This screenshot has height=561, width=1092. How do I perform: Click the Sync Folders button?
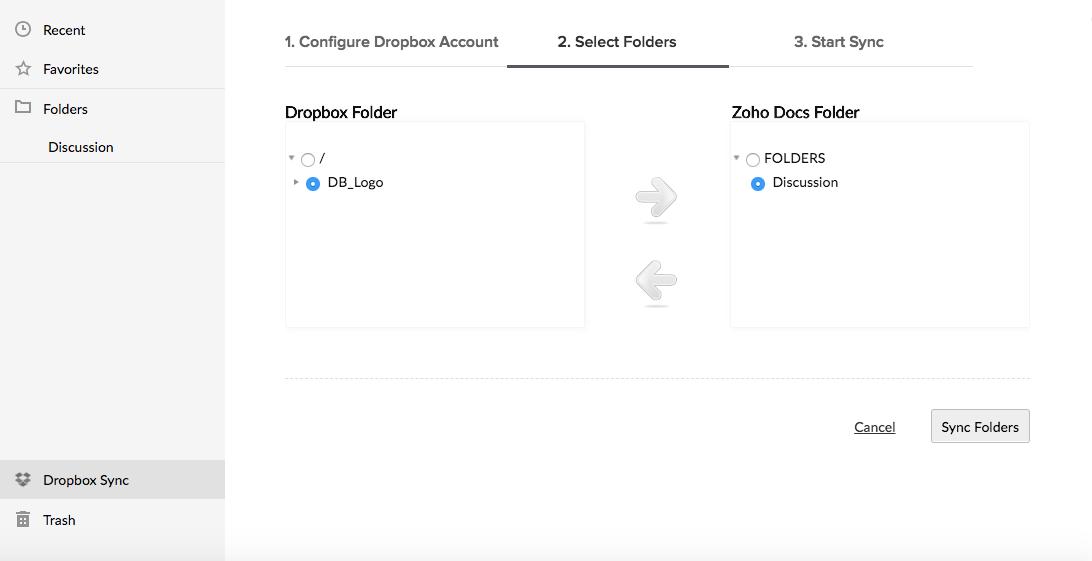[980, 426]
